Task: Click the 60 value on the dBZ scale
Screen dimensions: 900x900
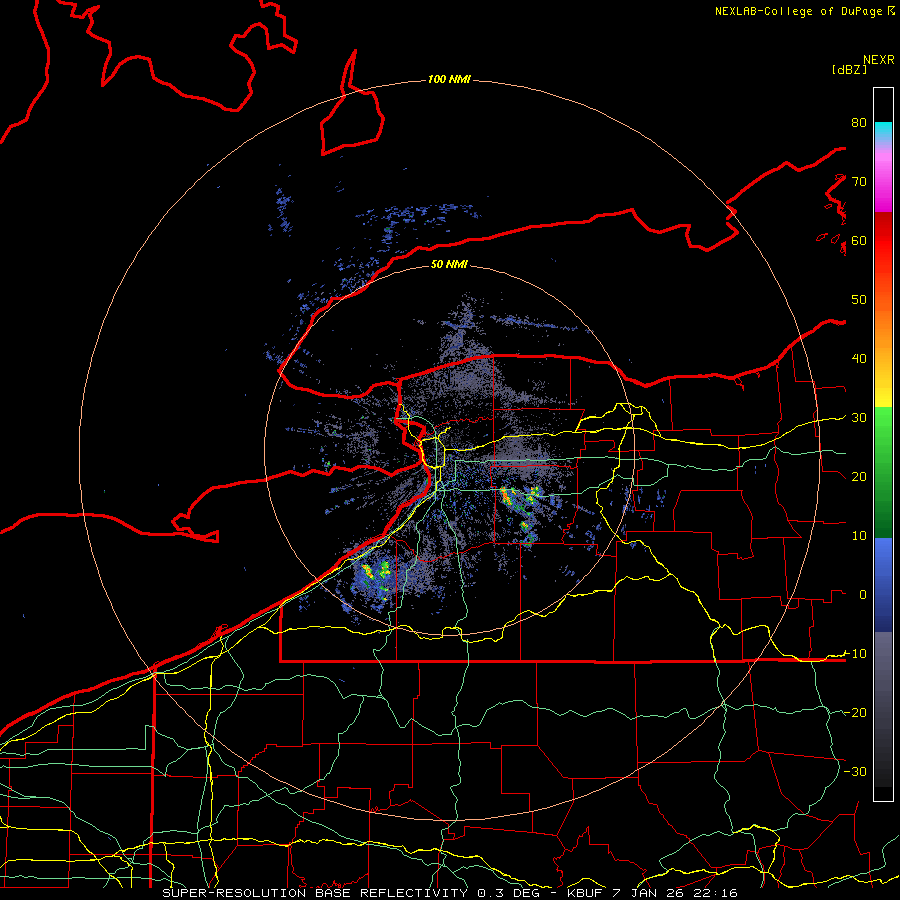Action: point(859,241)
